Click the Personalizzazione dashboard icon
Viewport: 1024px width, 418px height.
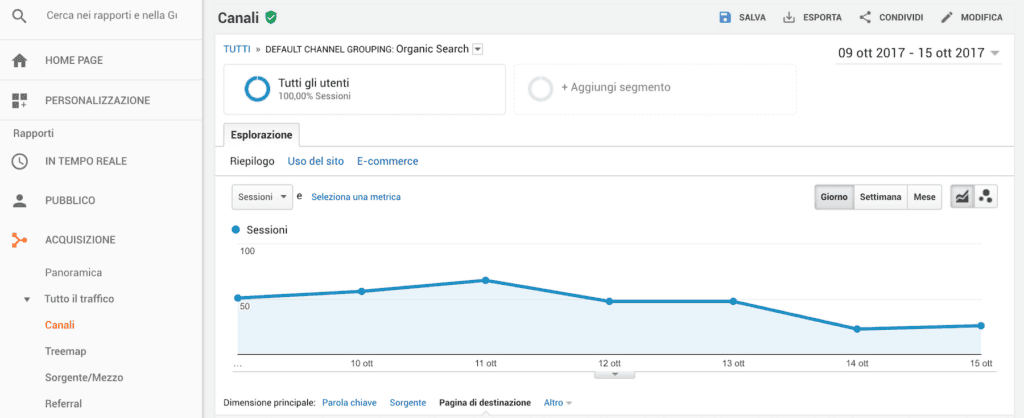pyautogui.click(x=20, y=101)
